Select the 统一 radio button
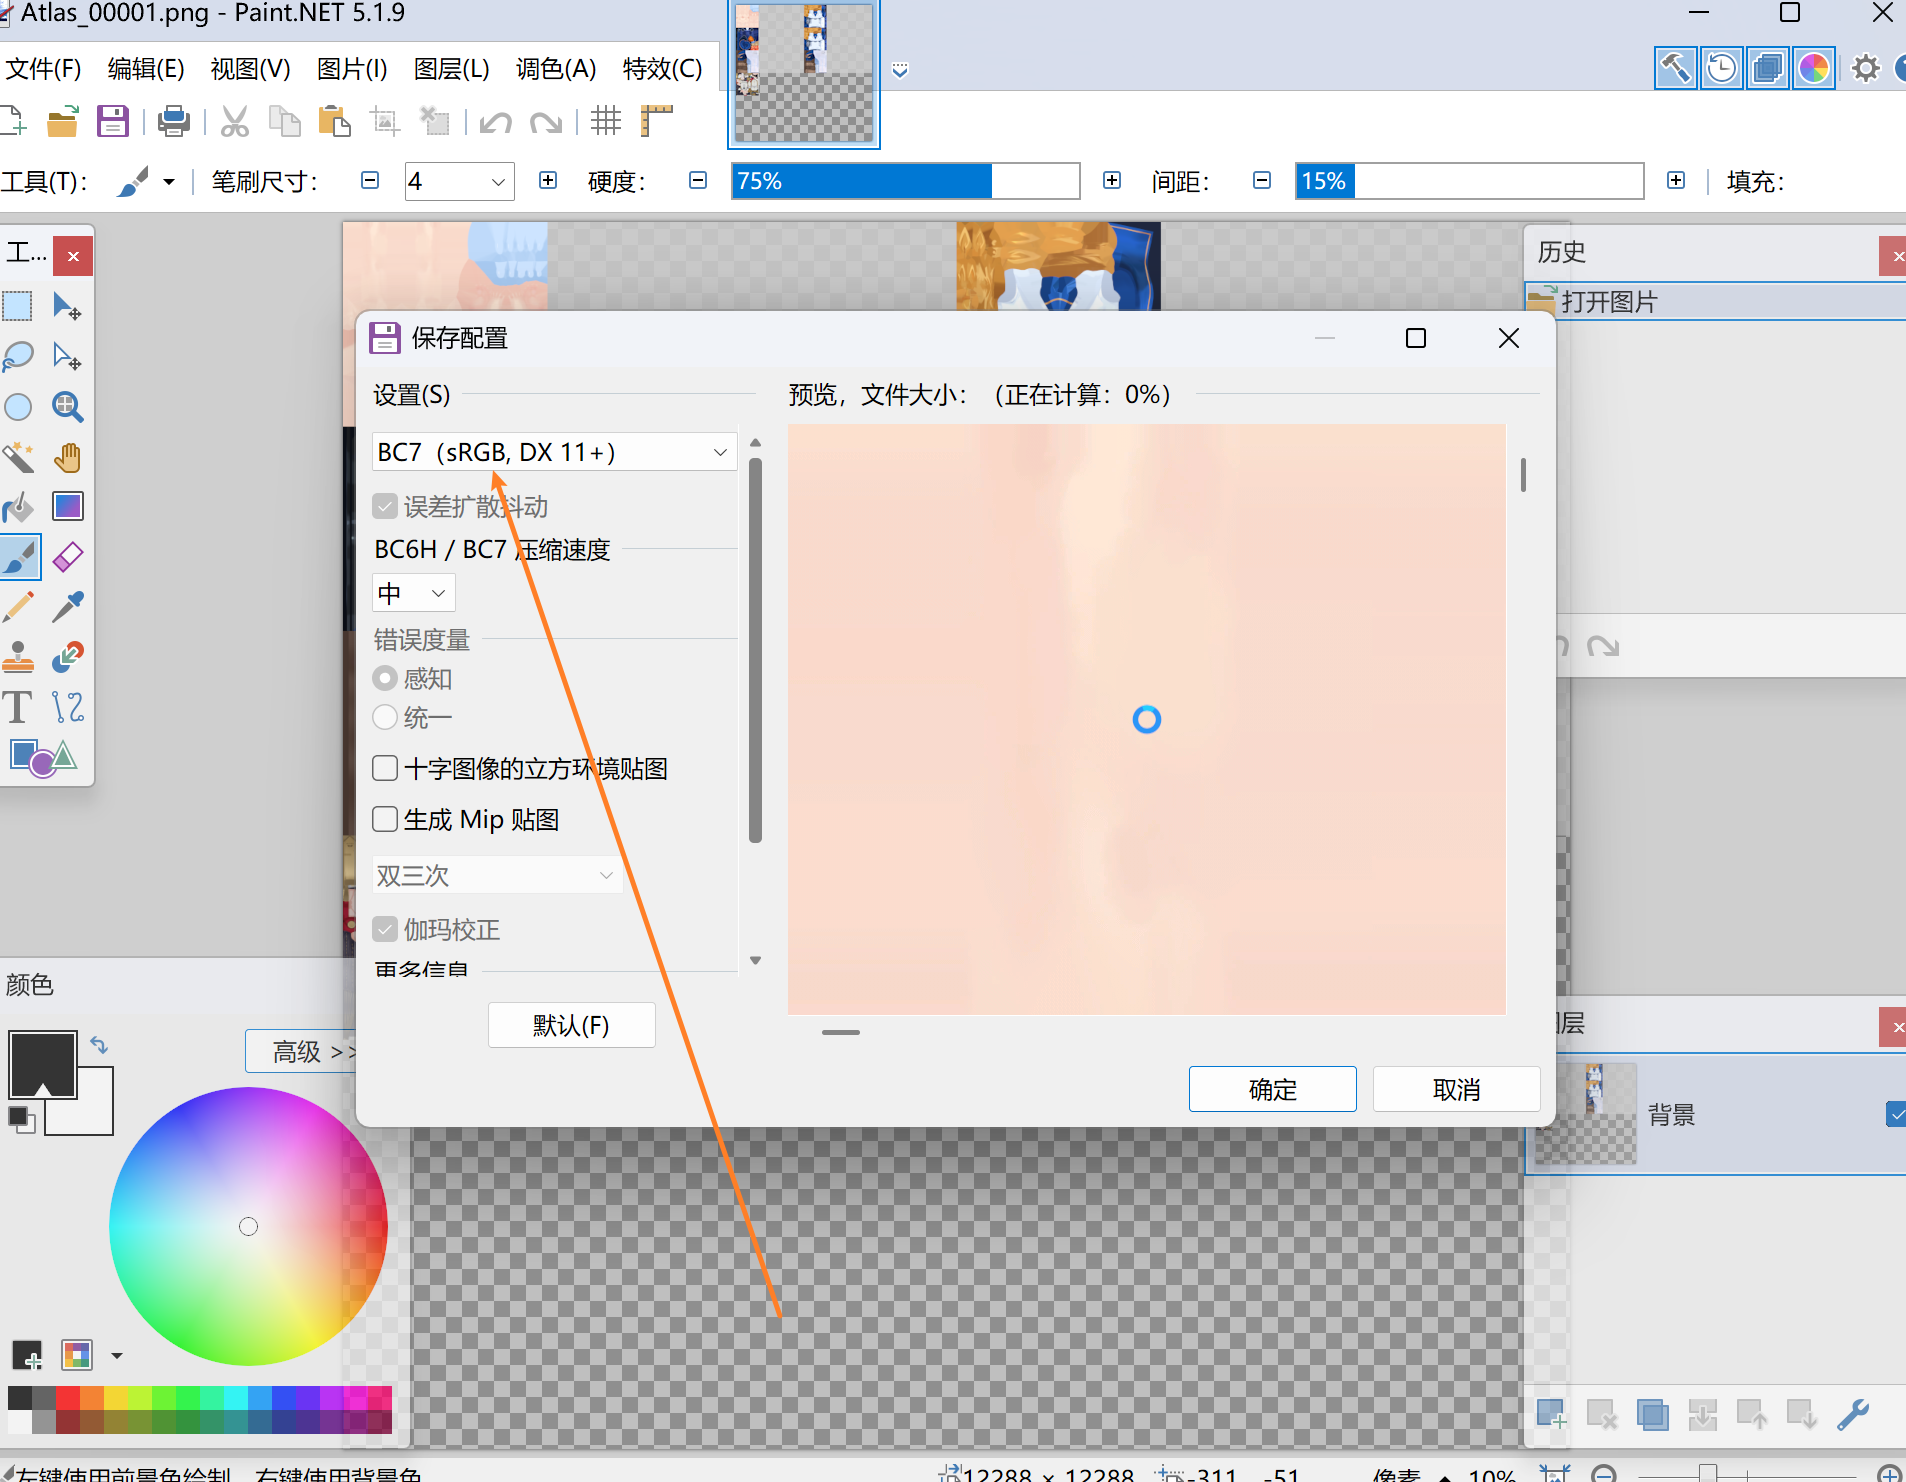Image resolution: width=1906 pixels, height=1482 pixels. (x=385, y=718)
